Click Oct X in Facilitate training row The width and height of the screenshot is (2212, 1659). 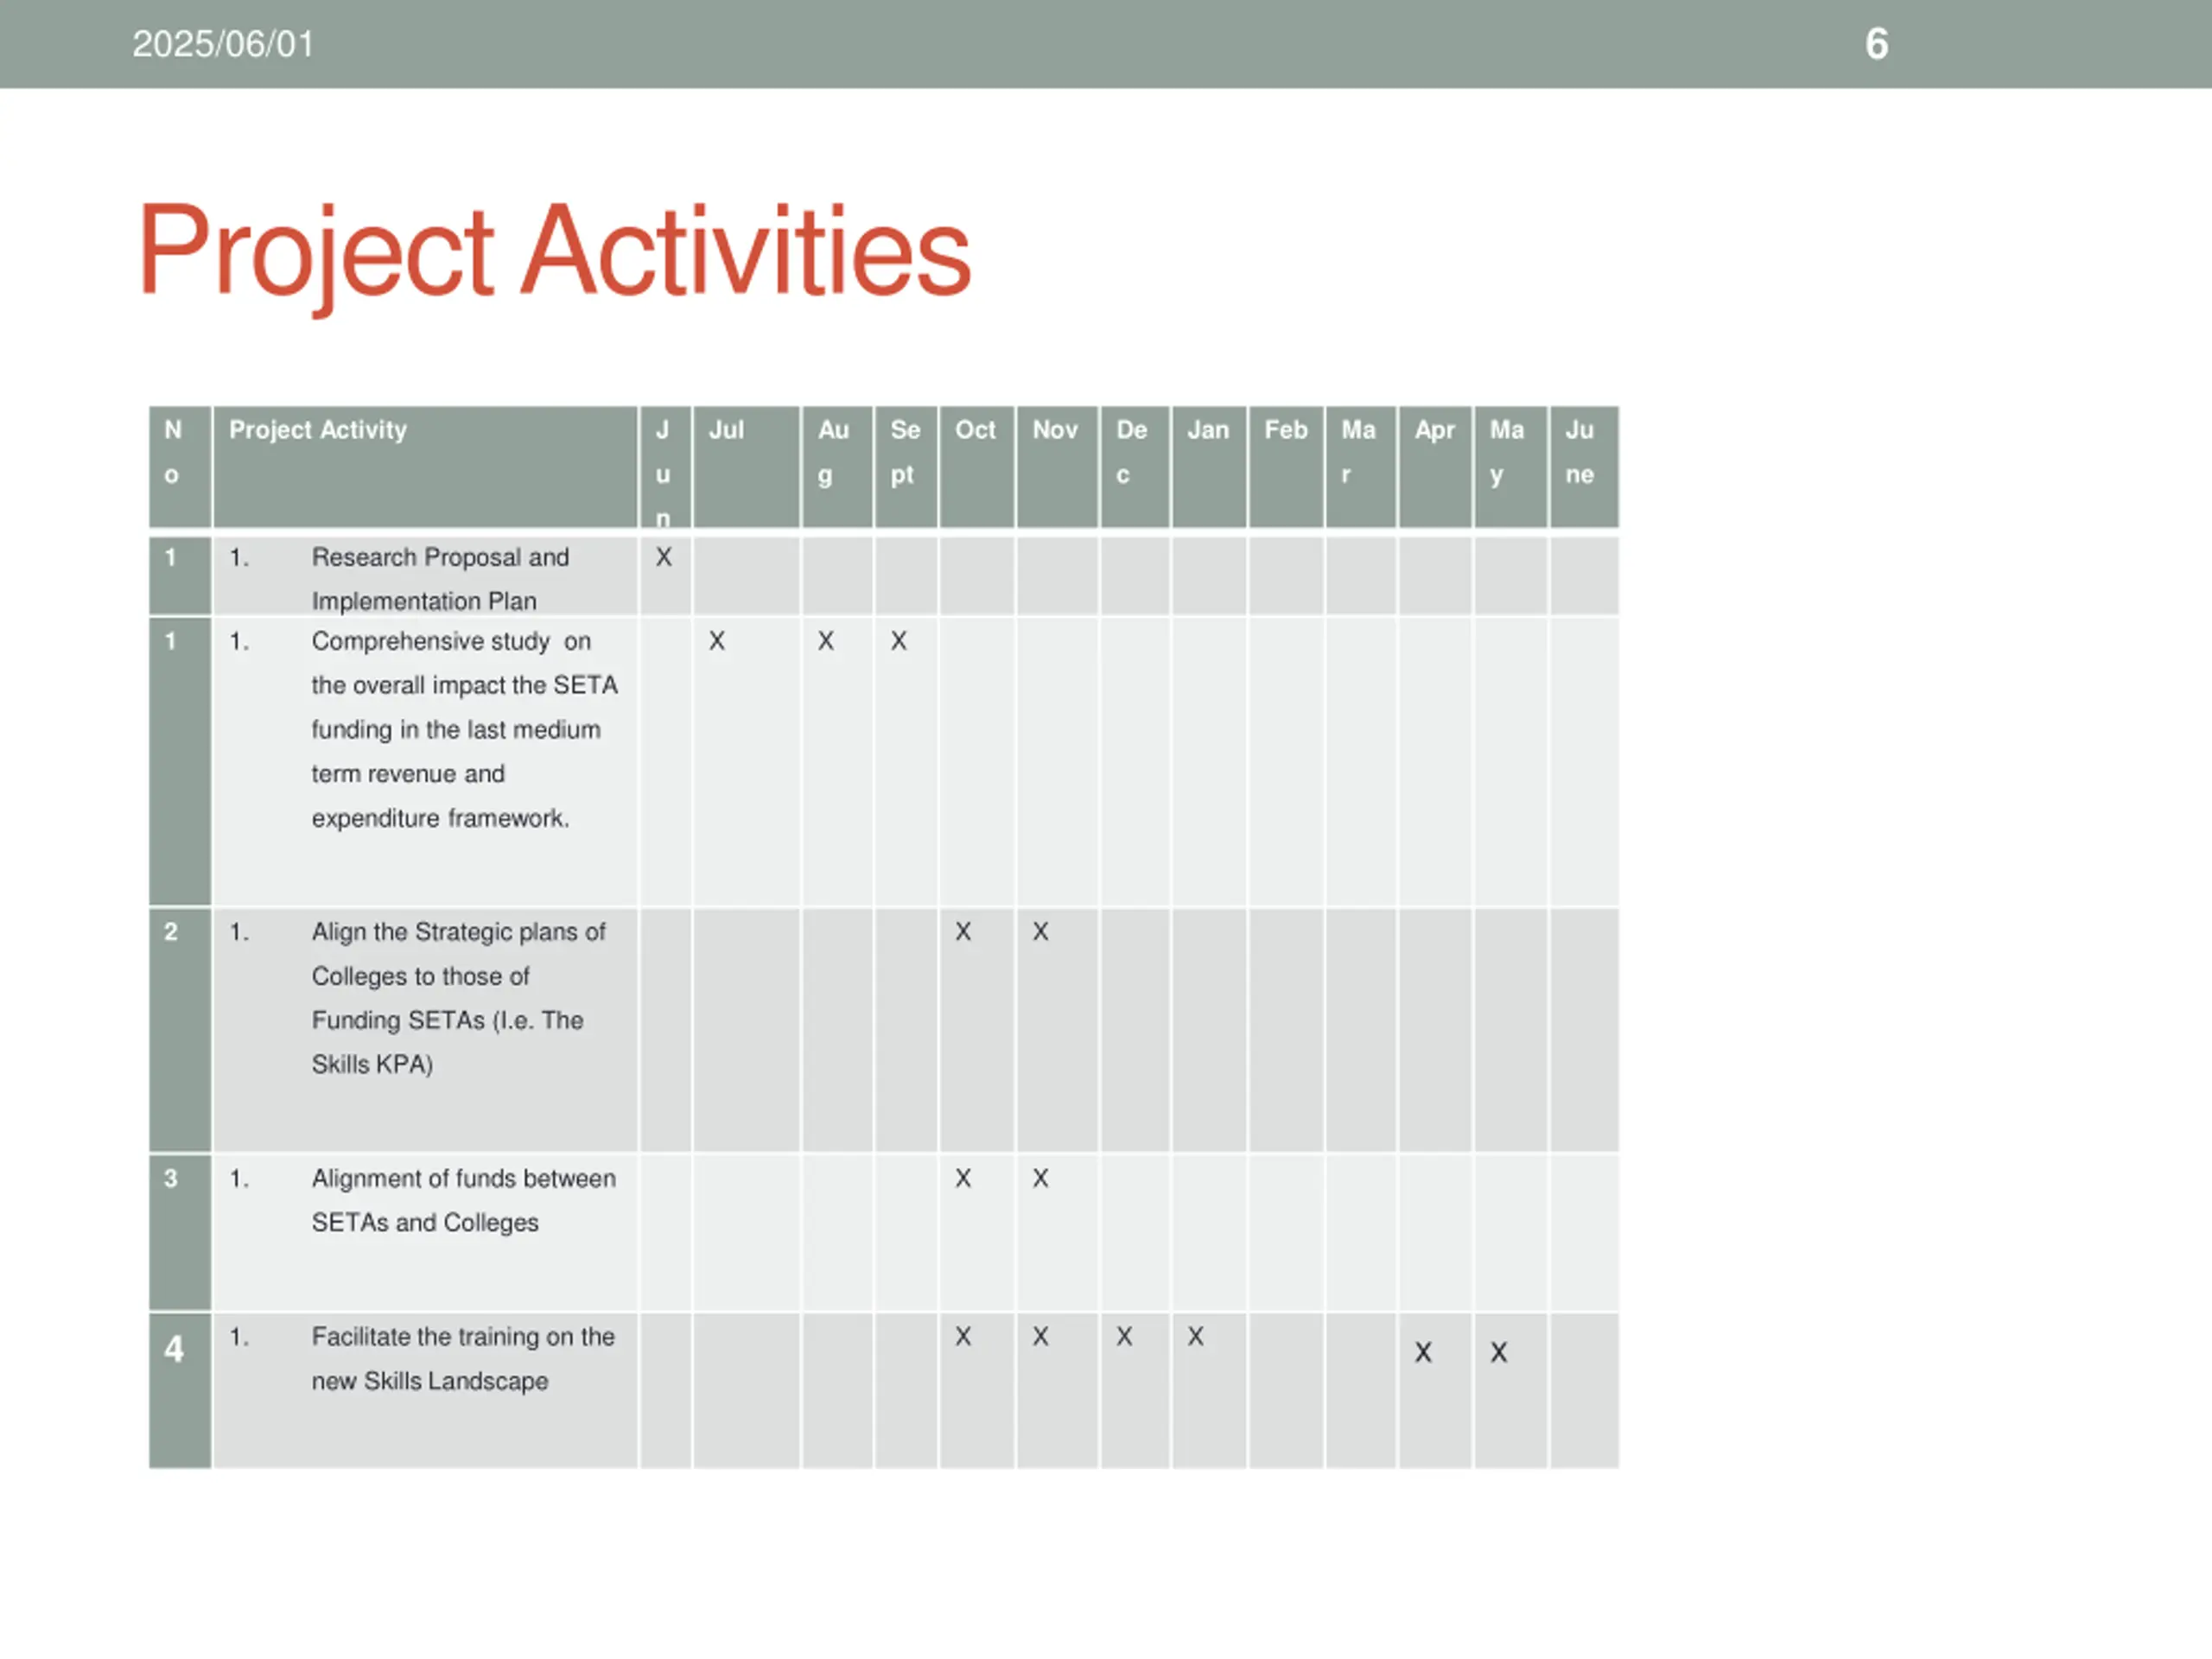pyautogui.click(x=963, y=1337)
